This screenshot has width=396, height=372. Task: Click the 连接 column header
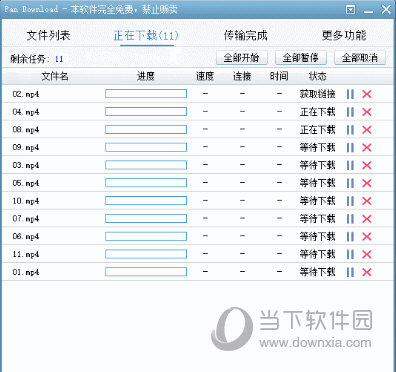click(242, 76)
